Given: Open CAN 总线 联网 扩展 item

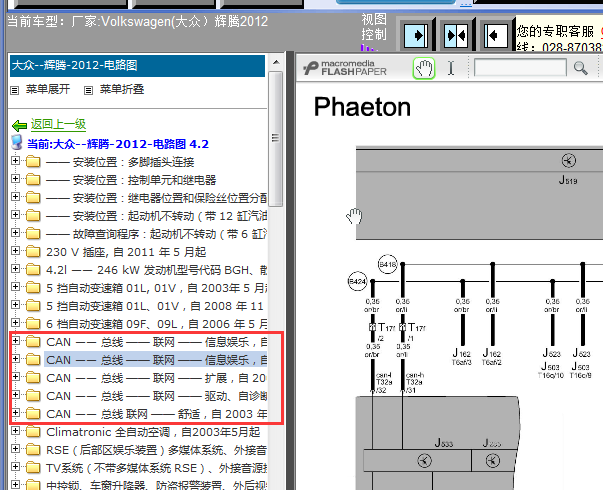Looking at the screenshot, I should 156,378.
